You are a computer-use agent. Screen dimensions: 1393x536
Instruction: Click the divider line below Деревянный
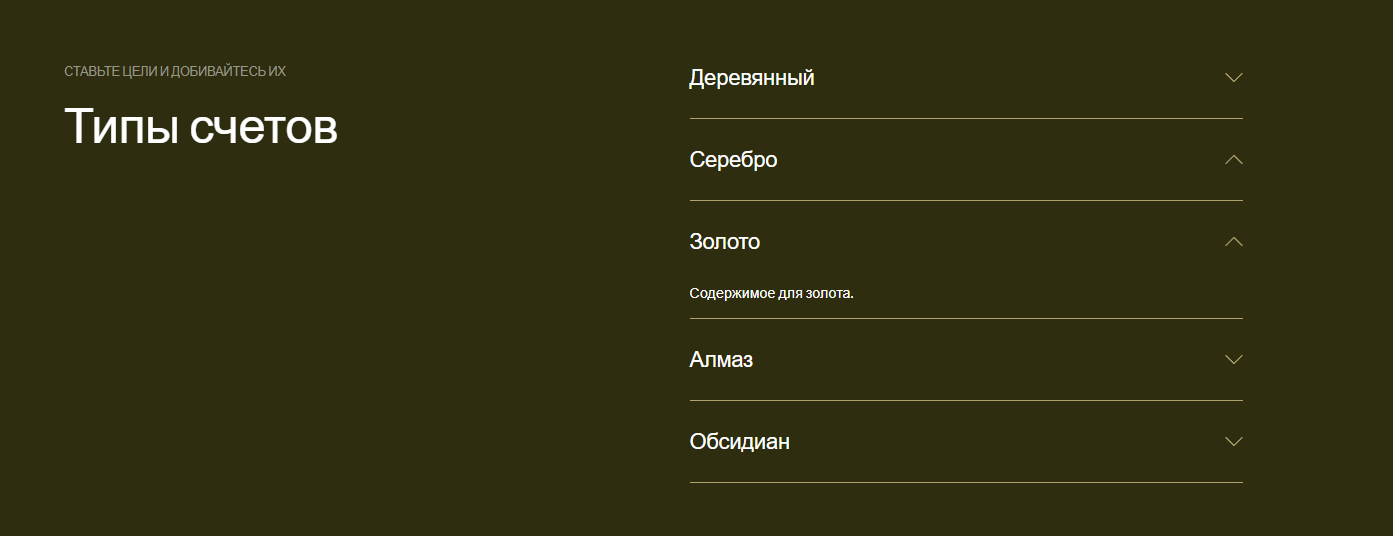point(966,118)
